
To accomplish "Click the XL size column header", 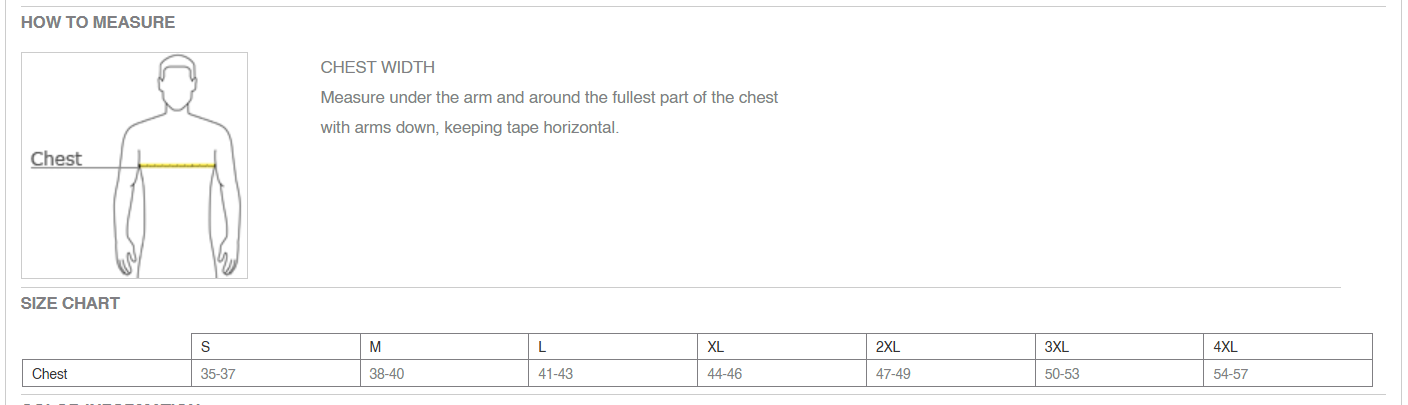I will (783, 347).
